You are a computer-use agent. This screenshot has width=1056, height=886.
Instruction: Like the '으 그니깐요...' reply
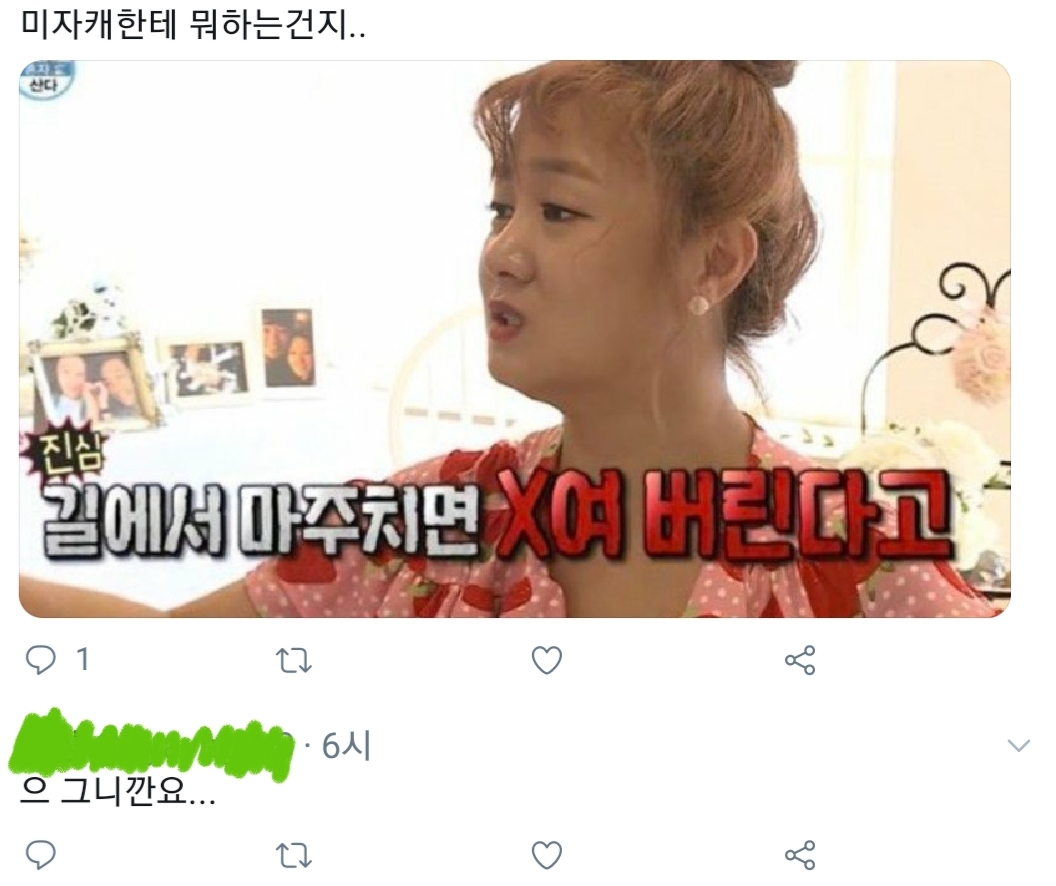[547, 855]
